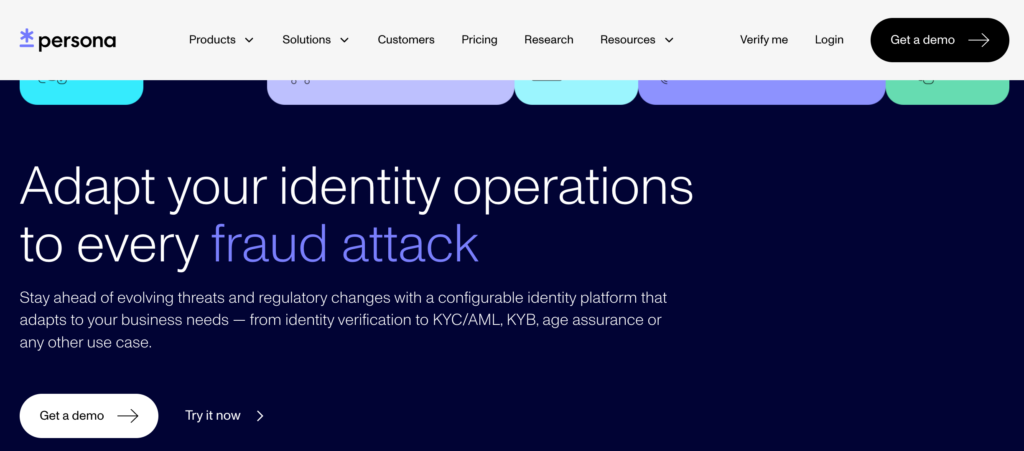Expand the Solutions dropdown chevron
1024x451 pixels.
pyautogui.click(x=344, y=40)
